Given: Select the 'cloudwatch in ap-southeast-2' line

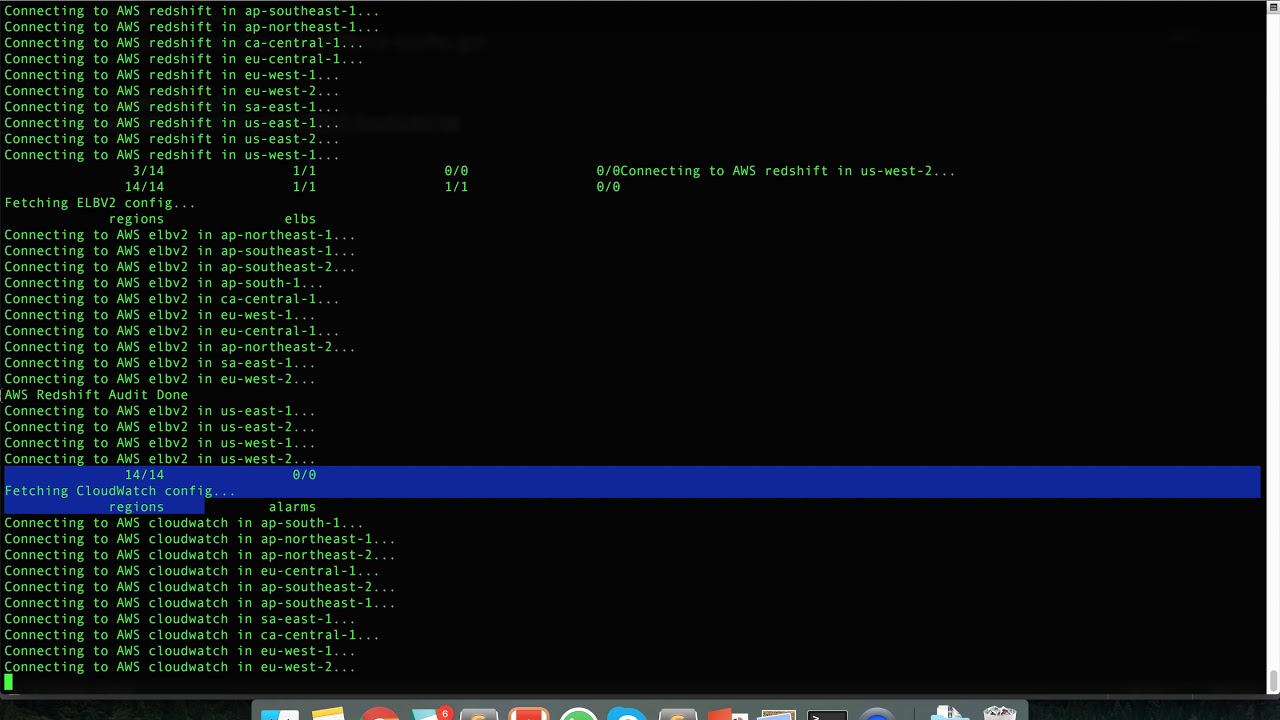Looking at the screenshot, I should coord(200,587).
